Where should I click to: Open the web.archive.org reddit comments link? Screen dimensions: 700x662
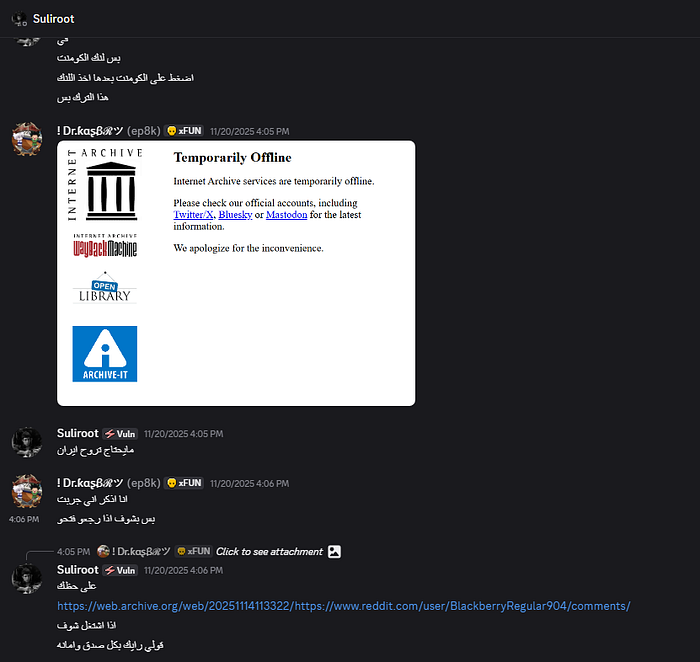click(x=344, y=606)
